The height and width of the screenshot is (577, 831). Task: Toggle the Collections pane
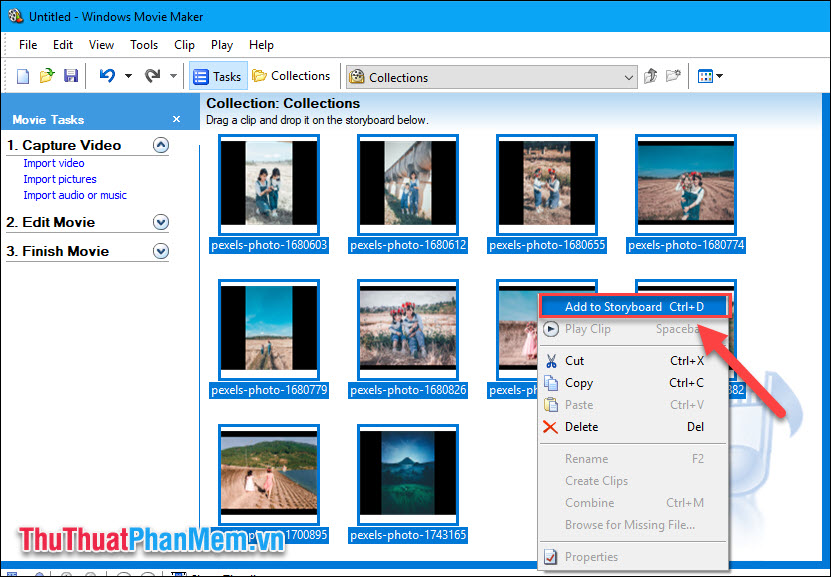pos(292,75)
